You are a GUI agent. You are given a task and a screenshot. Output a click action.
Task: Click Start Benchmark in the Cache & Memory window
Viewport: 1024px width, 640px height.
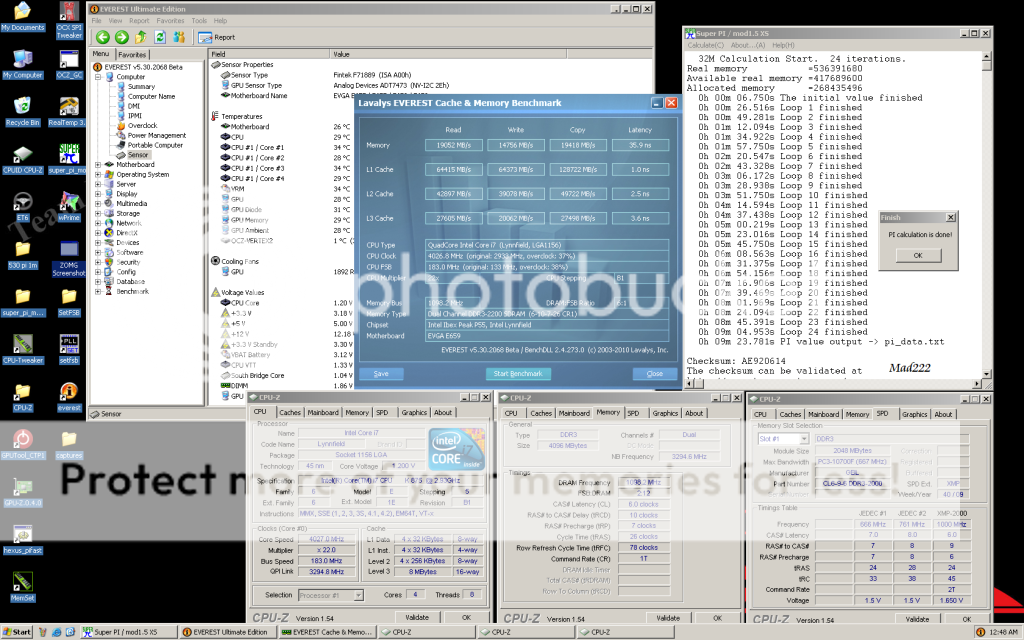tap(517, 373)
